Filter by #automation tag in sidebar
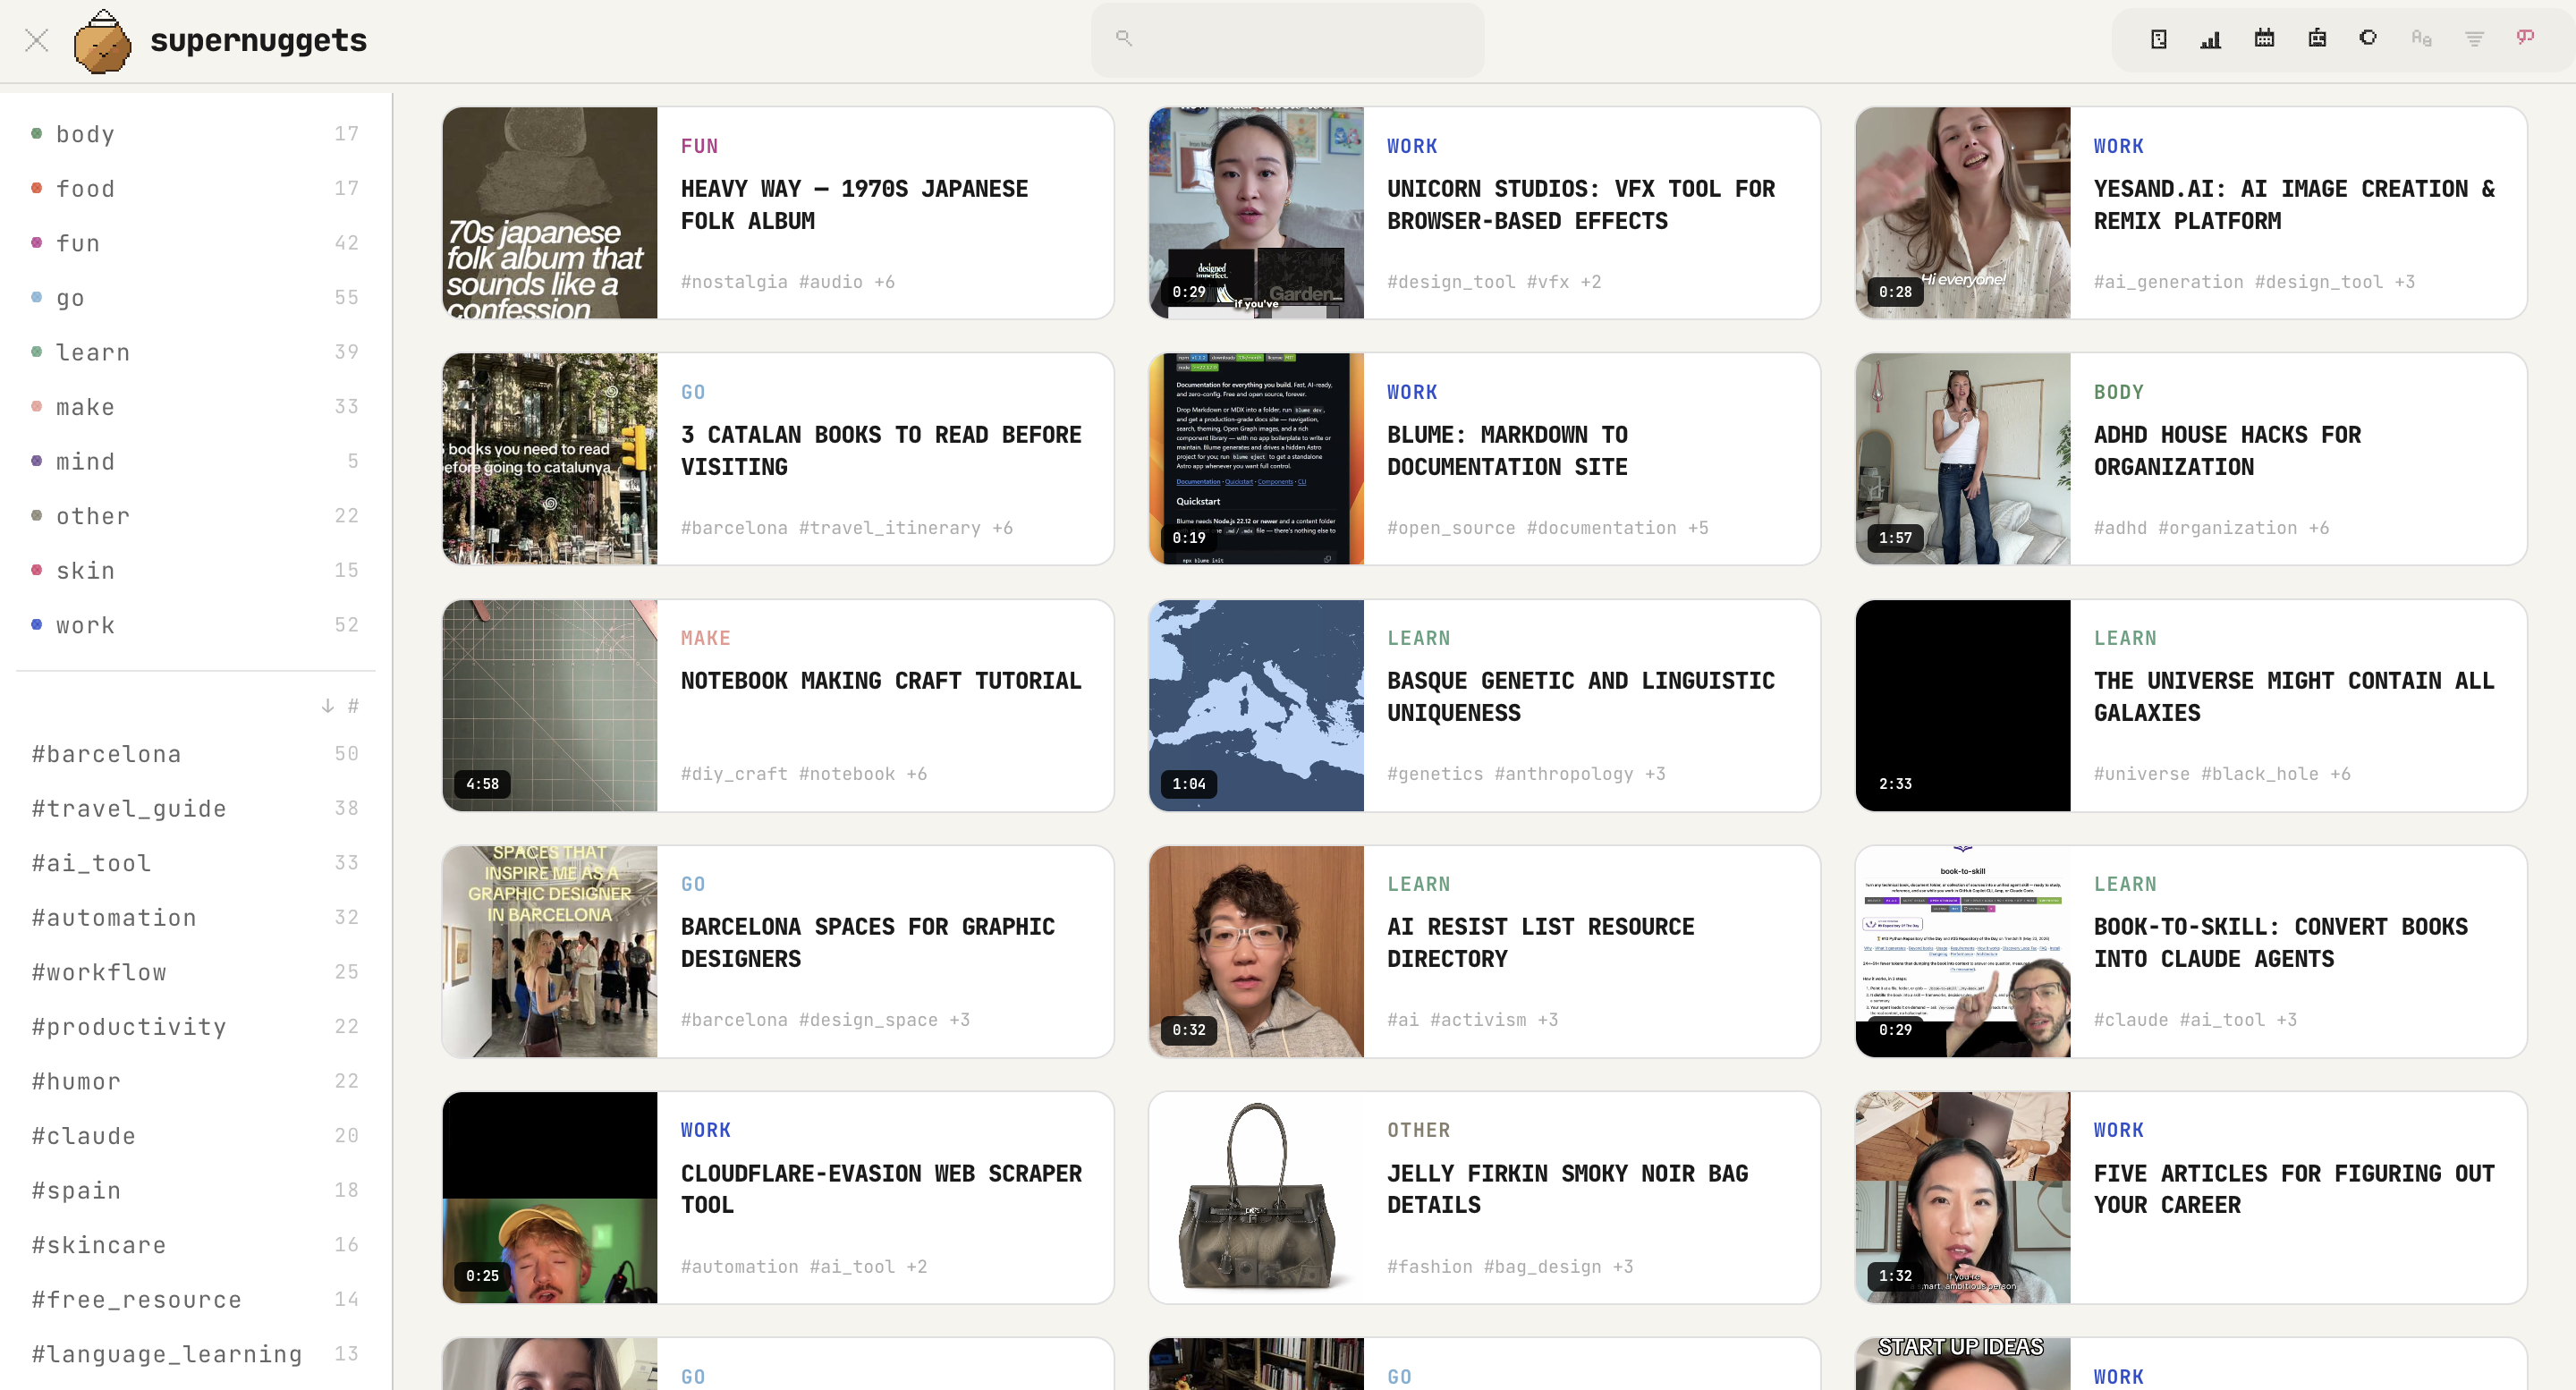Image resolution: width=2576 pixels, height=1390 pixels. pyautogui.click(x=195, y=917)
